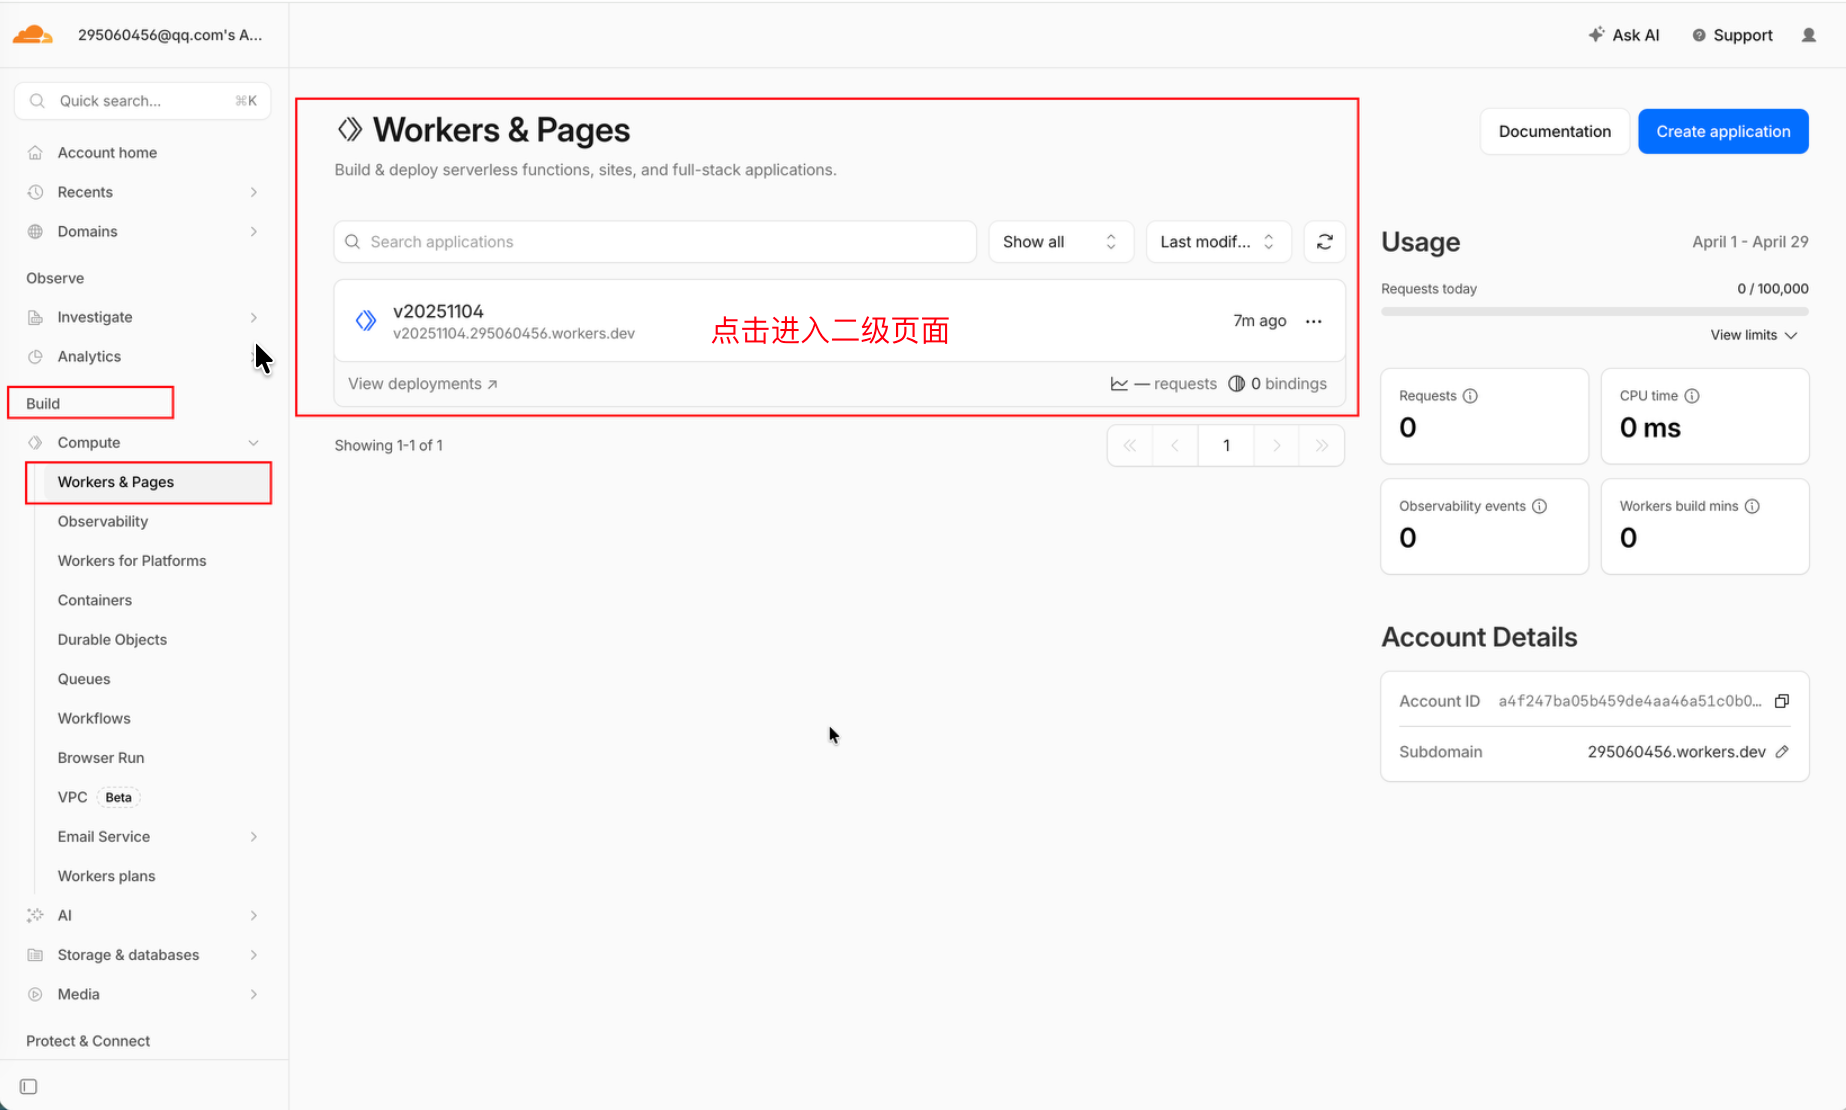Click the Requests today usage bar

(x=1594, y=312)
